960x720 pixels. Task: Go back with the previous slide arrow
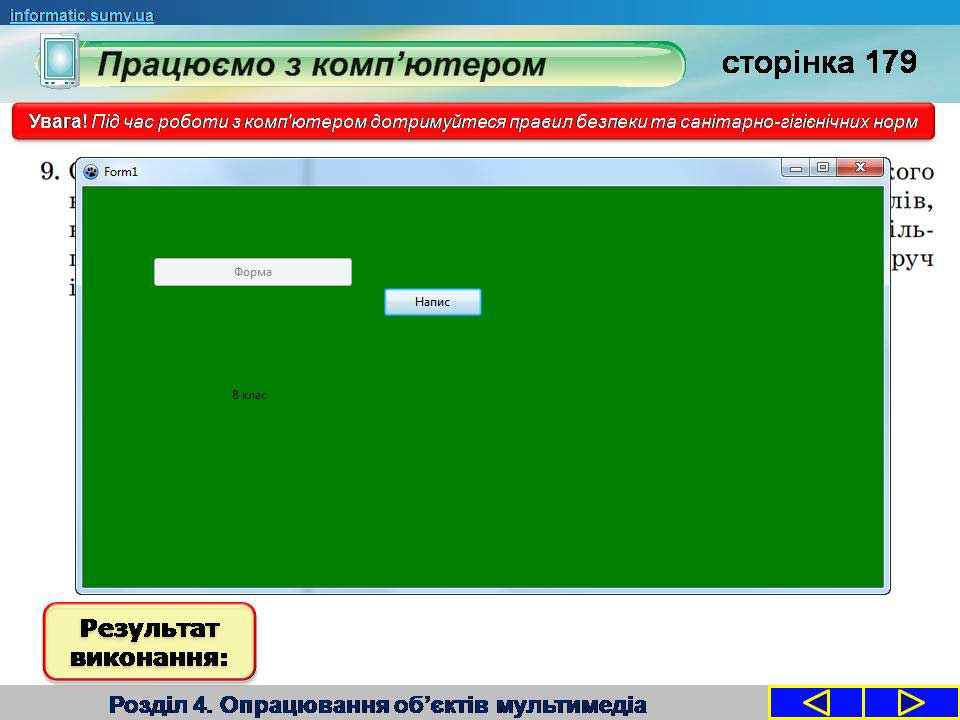[x=816, y=703]
